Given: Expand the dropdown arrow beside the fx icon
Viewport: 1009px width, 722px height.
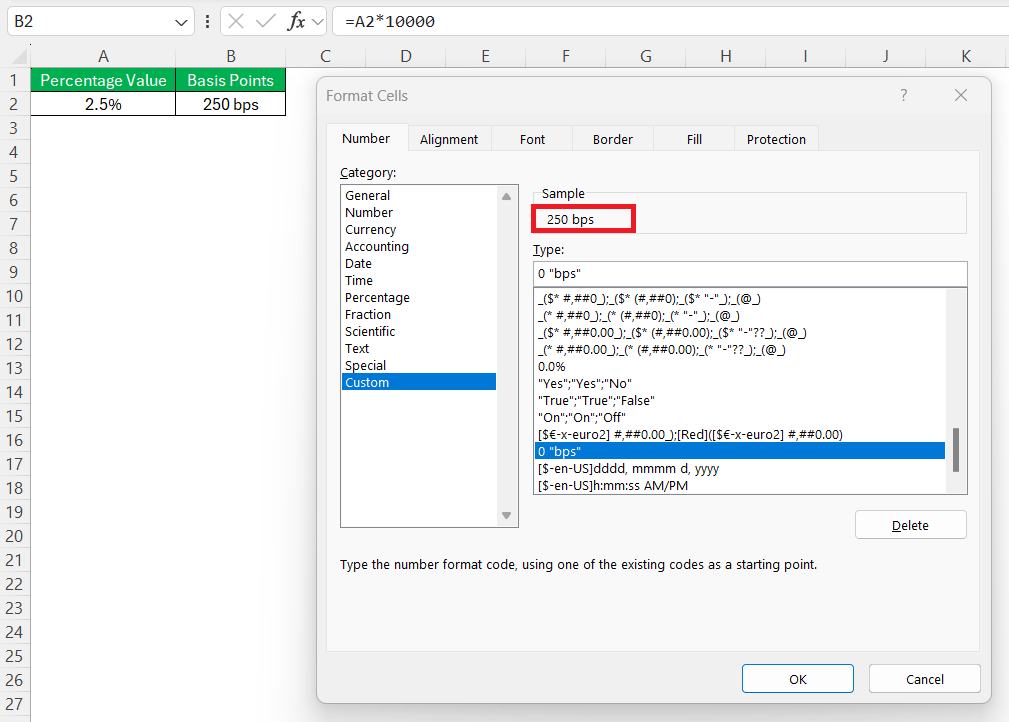Looking at the screenshot, I should click(x=318, y=23).
